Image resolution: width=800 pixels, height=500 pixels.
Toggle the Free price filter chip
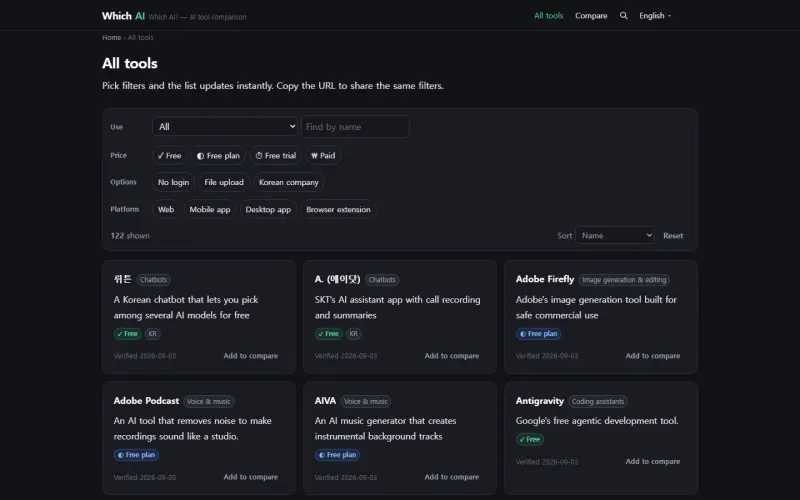(x=169, y=156)
